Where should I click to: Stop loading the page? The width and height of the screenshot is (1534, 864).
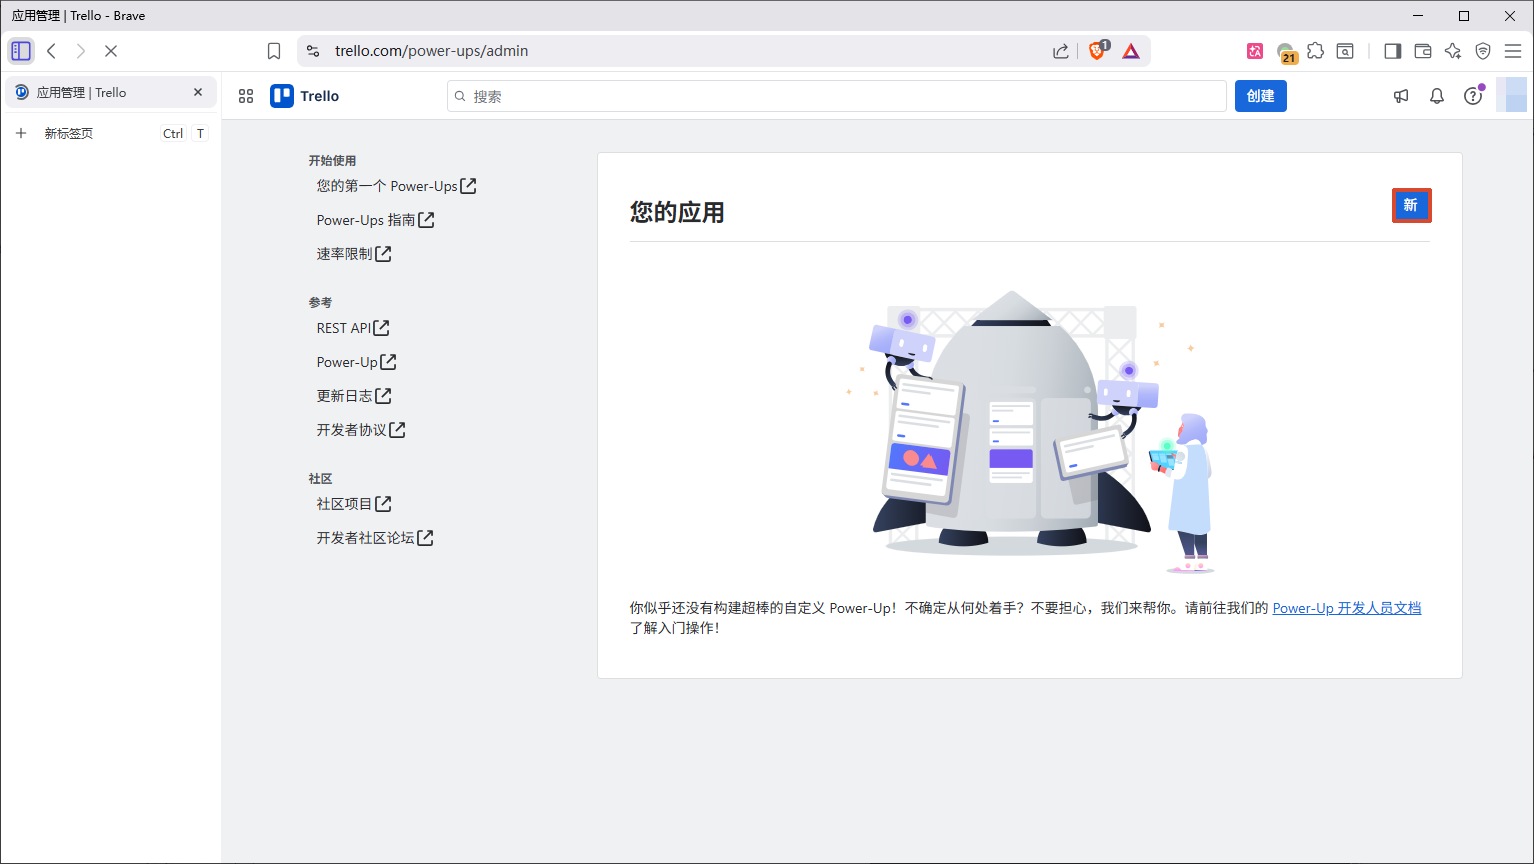click(x=111, y=51)
